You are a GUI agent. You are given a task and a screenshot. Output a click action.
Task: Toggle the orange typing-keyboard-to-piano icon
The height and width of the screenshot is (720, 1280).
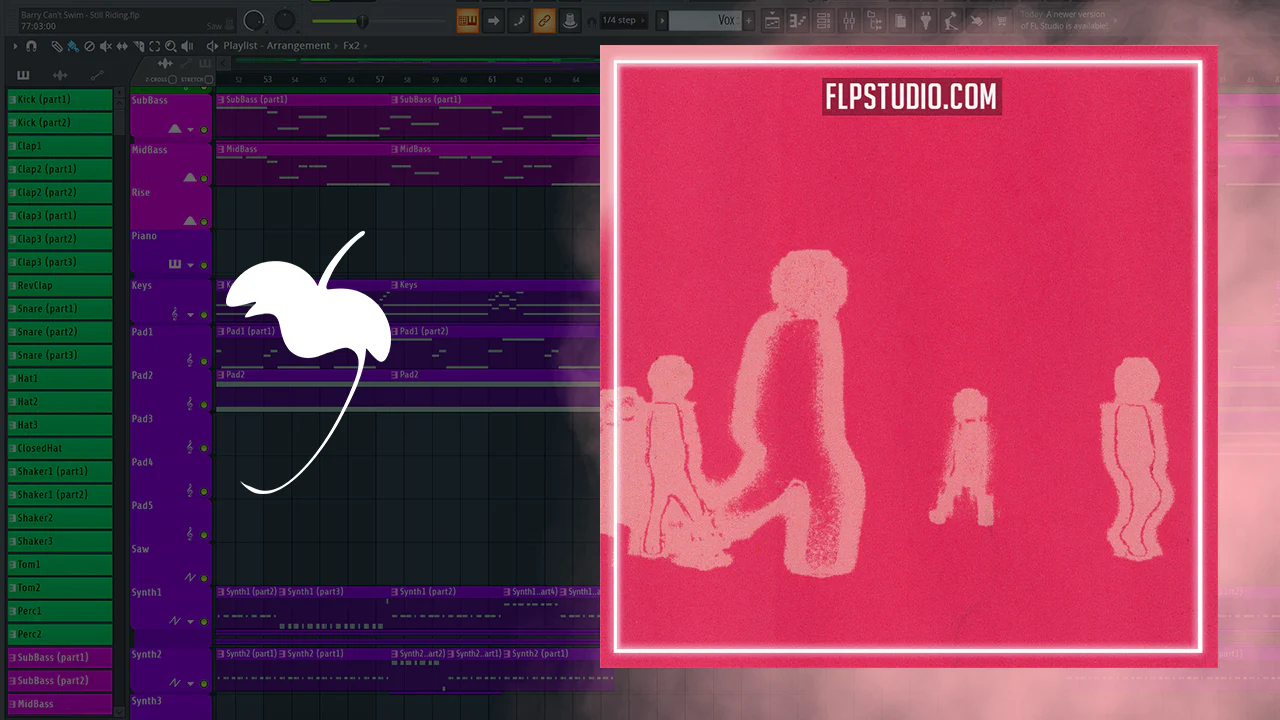[x=467, y=20]
